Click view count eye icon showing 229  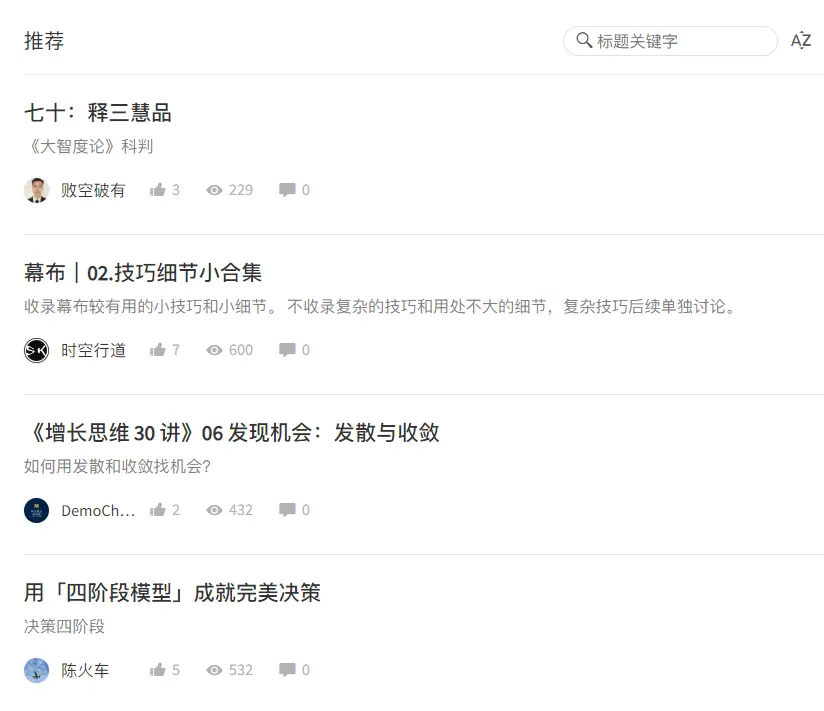(214, 190)
